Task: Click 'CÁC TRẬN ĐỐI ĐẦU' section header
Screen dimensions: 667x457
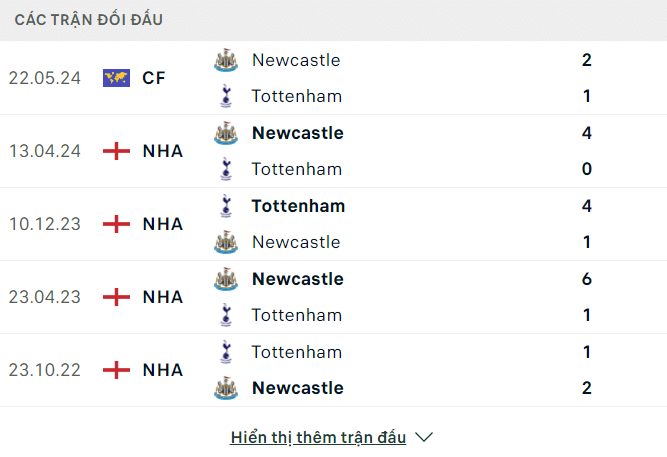Action: coord(88,20)
